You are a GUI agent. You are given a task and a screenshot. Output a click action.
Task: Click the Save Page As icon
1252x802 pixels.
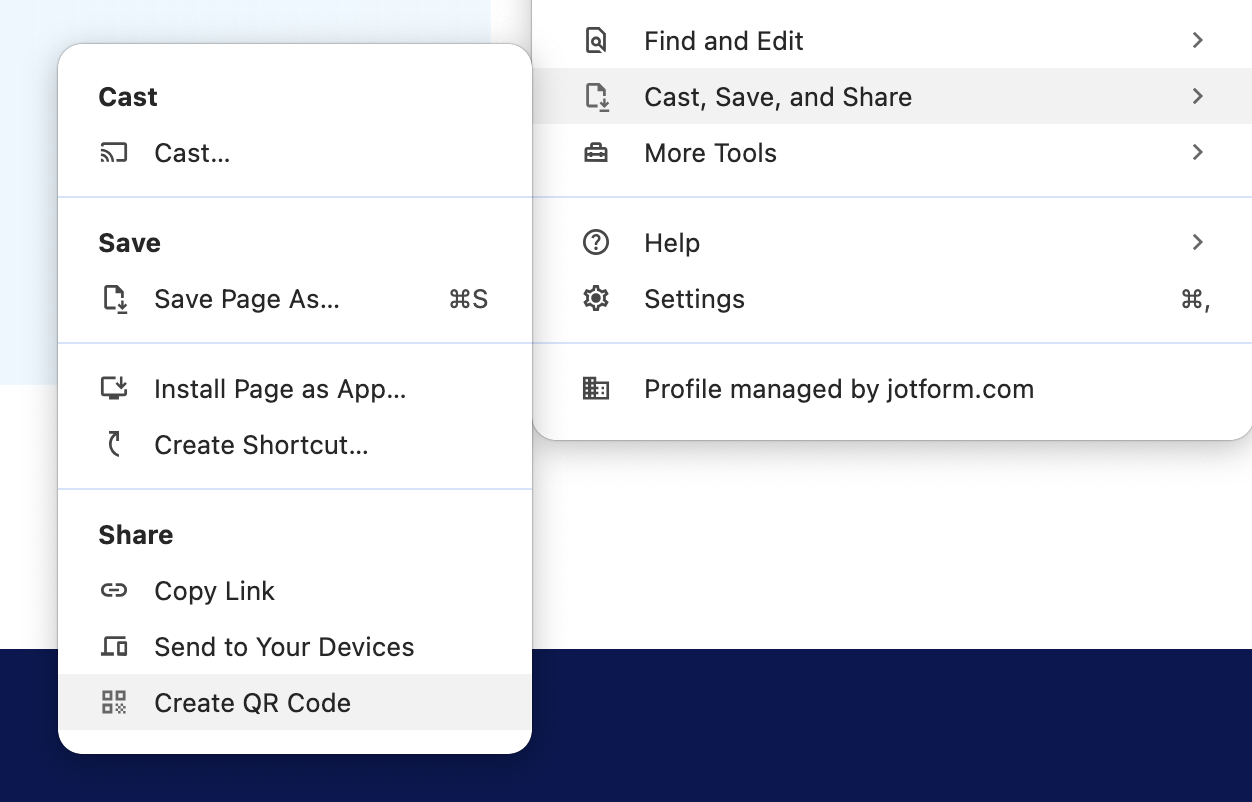point(115,298)
